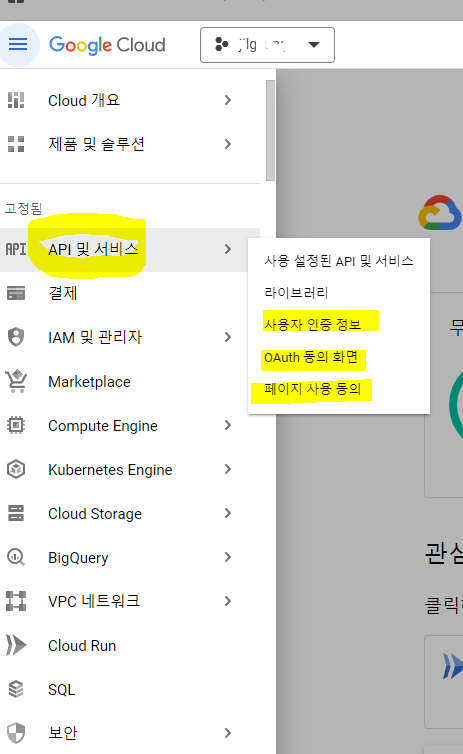Click the 결제 billing card icon
463x754 pixels.
[x=16, y=293]
